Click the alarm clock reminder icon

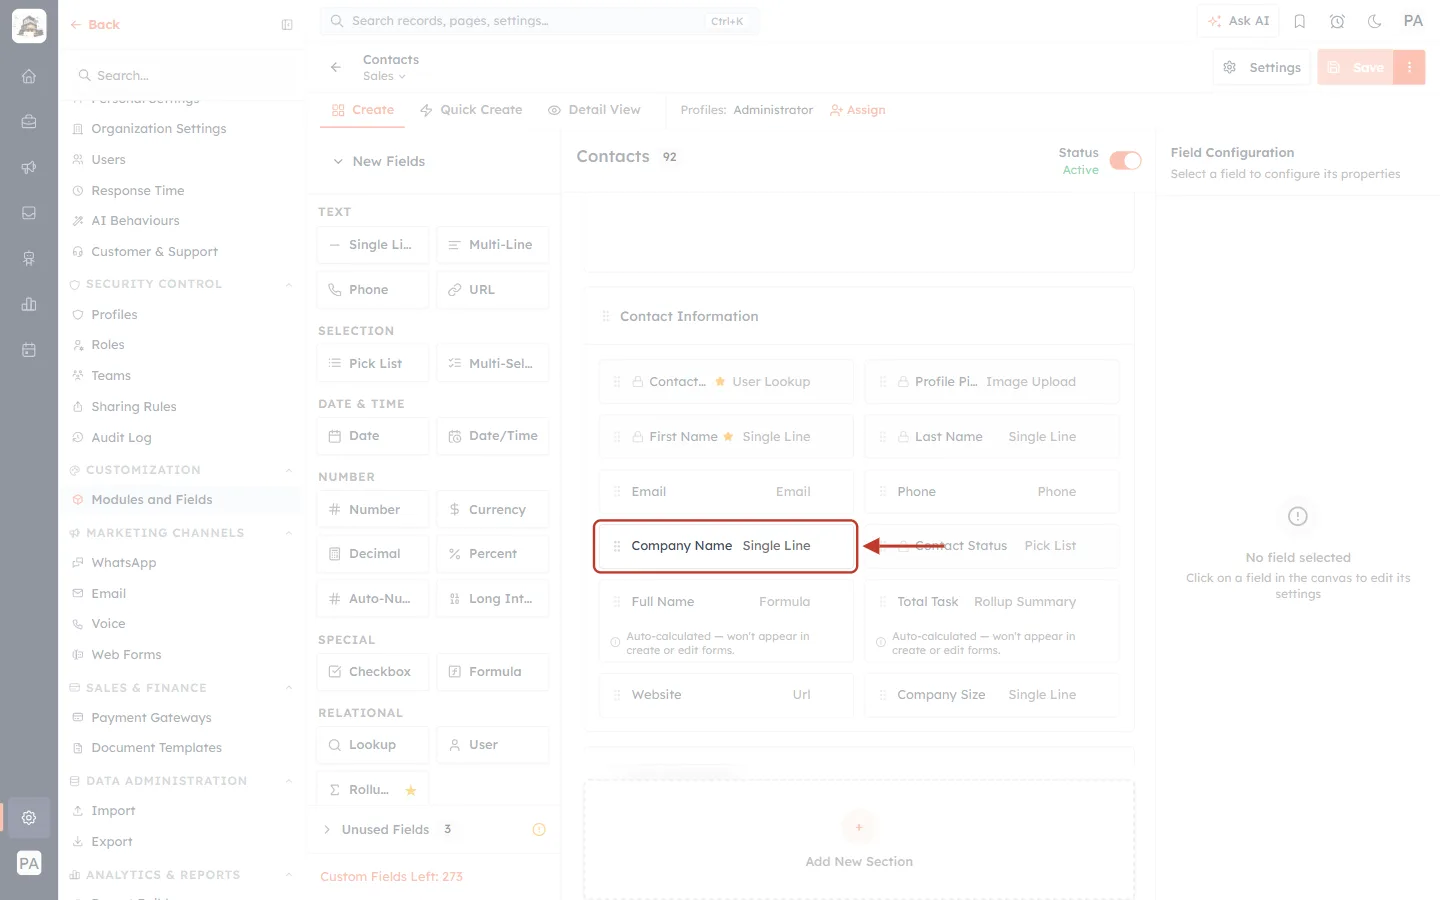1337,21
